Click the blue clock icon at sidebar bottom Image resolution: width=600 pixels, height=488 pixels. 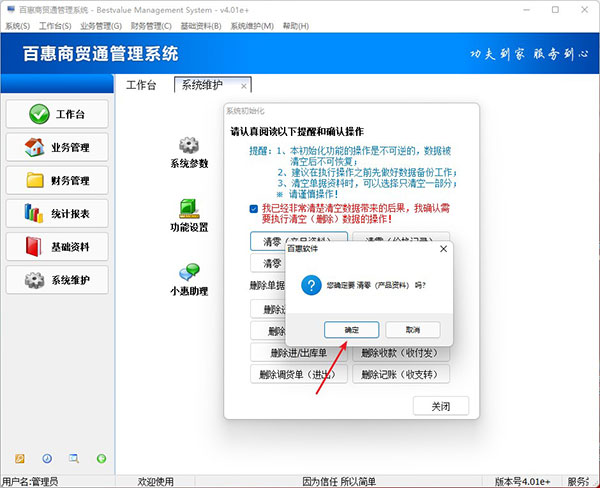coord(47,458)
